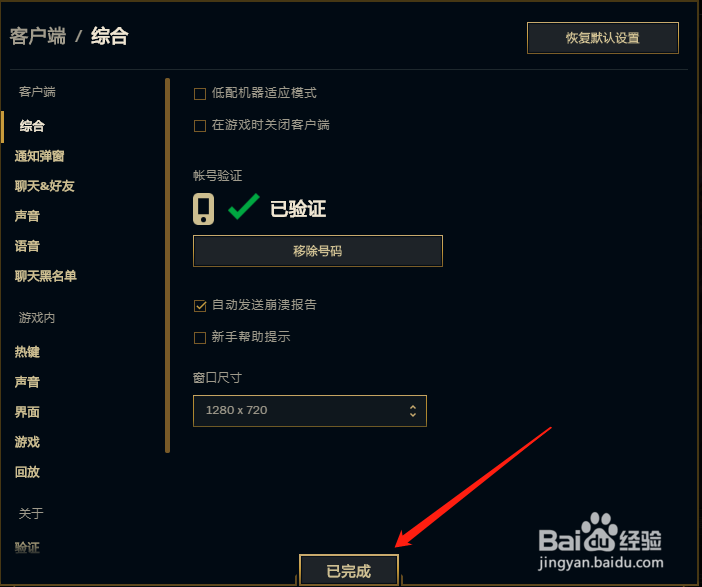
Task: Open client 声音 settings
Action: point(27,216)
